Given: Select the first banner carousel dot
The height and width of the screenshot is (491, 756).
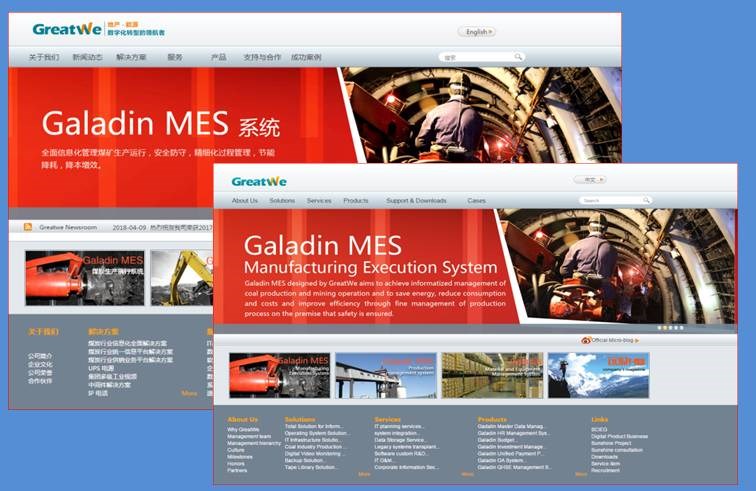Looking at the screenshot, I should pyautogui.click(x=660, y=328).
